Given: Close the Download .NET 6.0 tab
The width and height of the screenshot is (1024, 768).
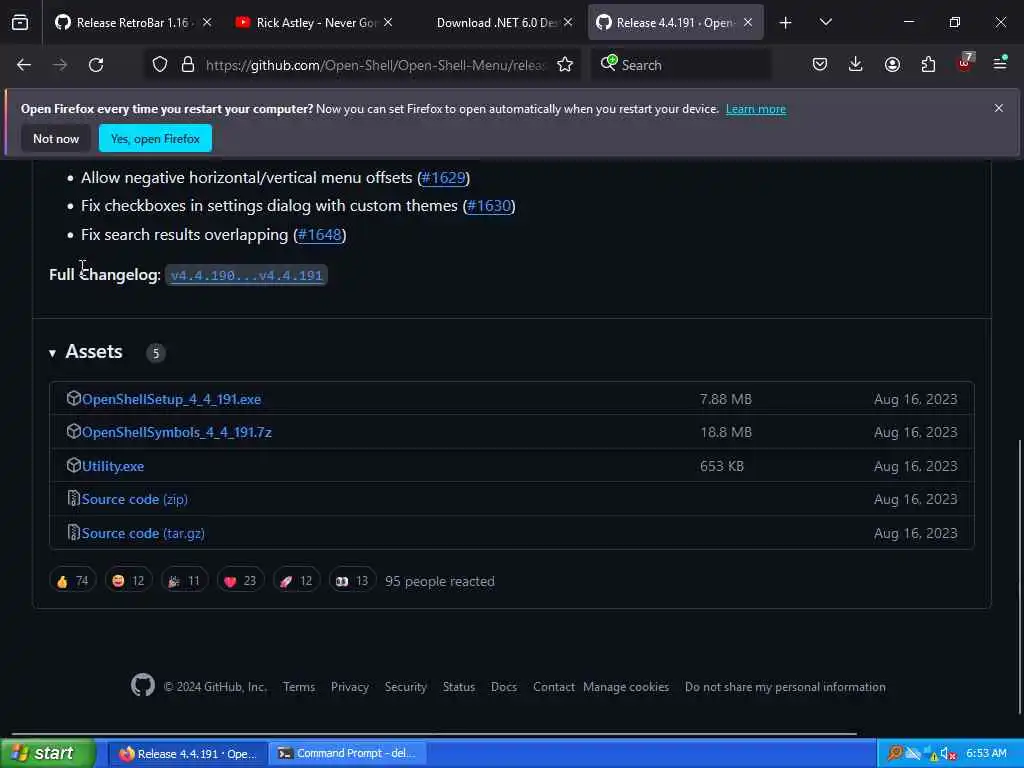Looking at the screenshot, I should 568,22.
